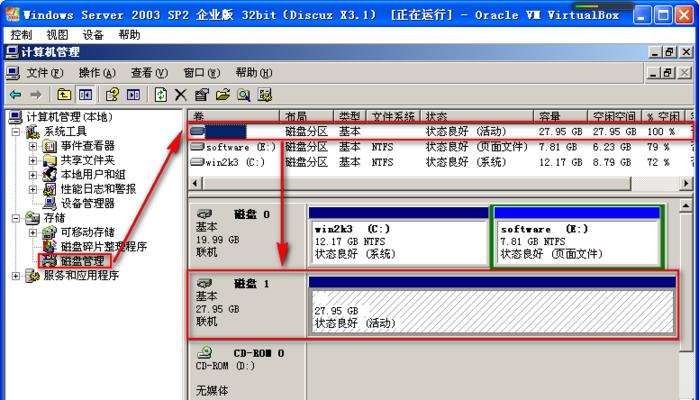Screen dimensions: 699x400
Task: Sort by the 容量 column header
Action: pos(560,116)
